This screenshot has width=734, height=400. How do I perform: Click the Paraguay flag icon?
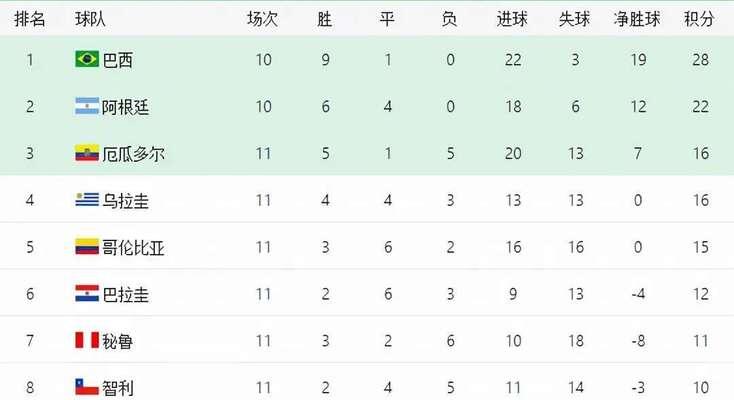coord(87,293)
